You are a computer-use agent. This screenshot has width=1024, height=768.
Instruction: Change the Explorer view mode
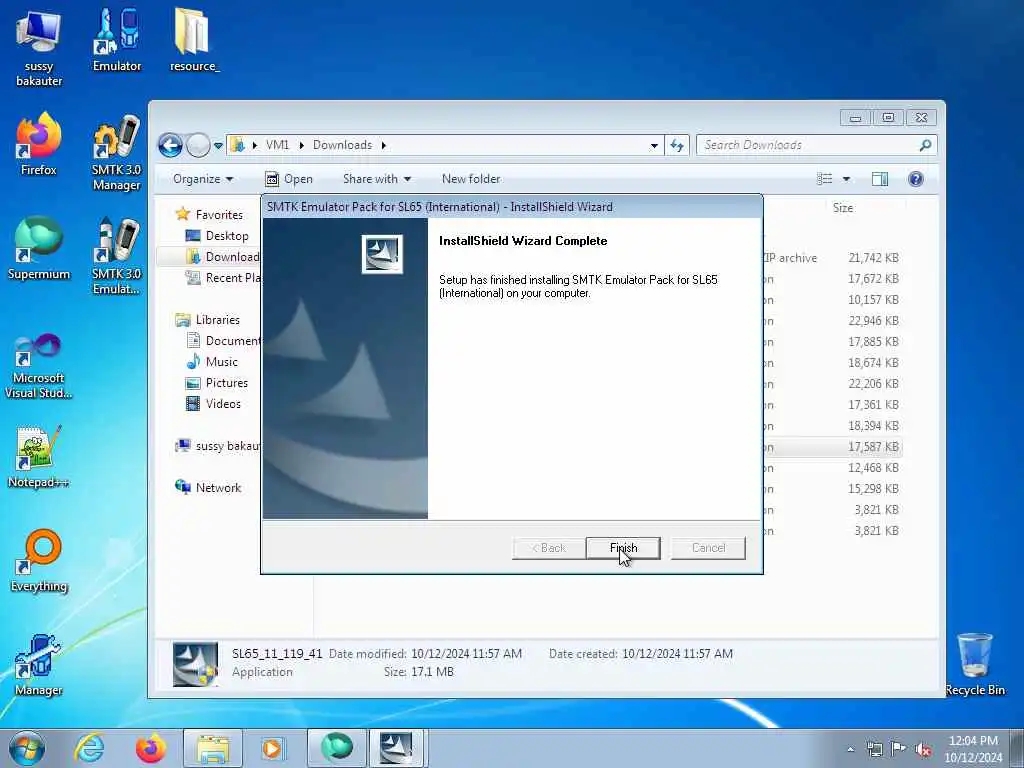[x=825, y=179]
